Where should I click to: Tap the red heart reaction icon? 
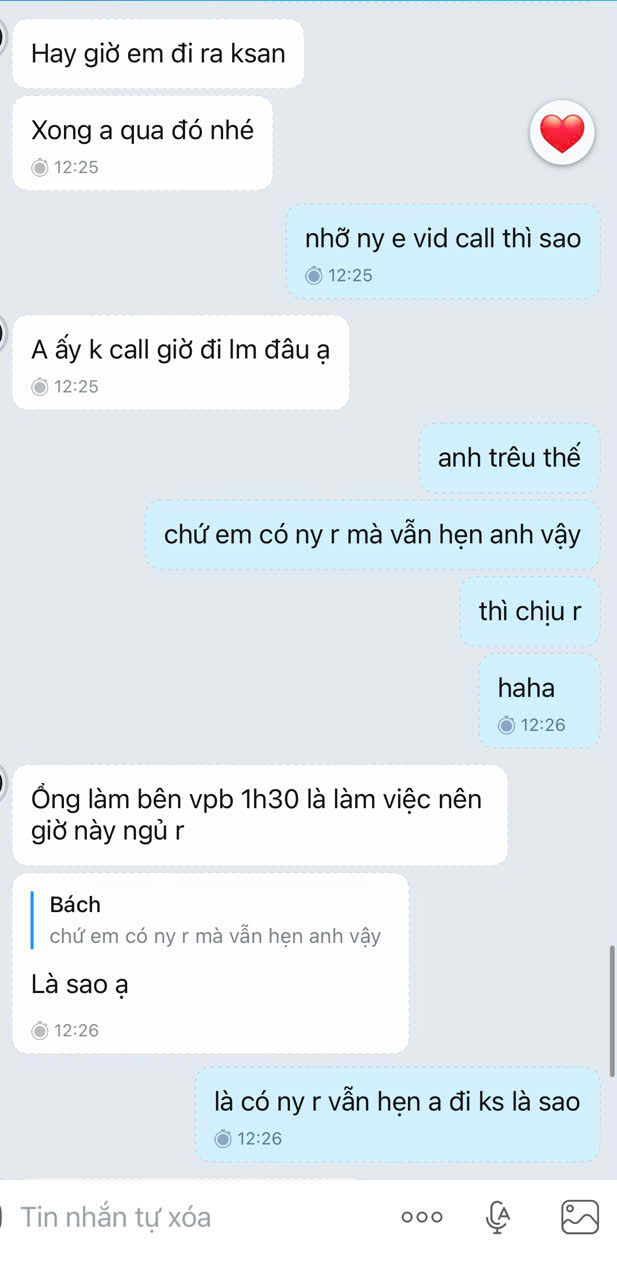coord(562,134)
